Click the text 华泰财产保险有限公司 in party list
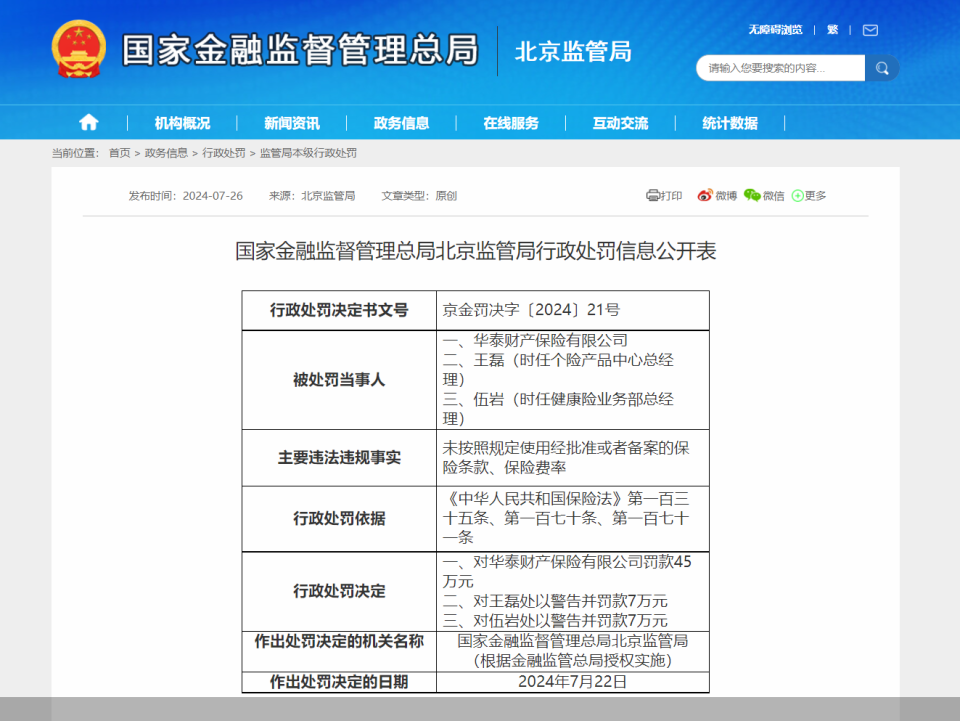 click(x=550, y=340)
